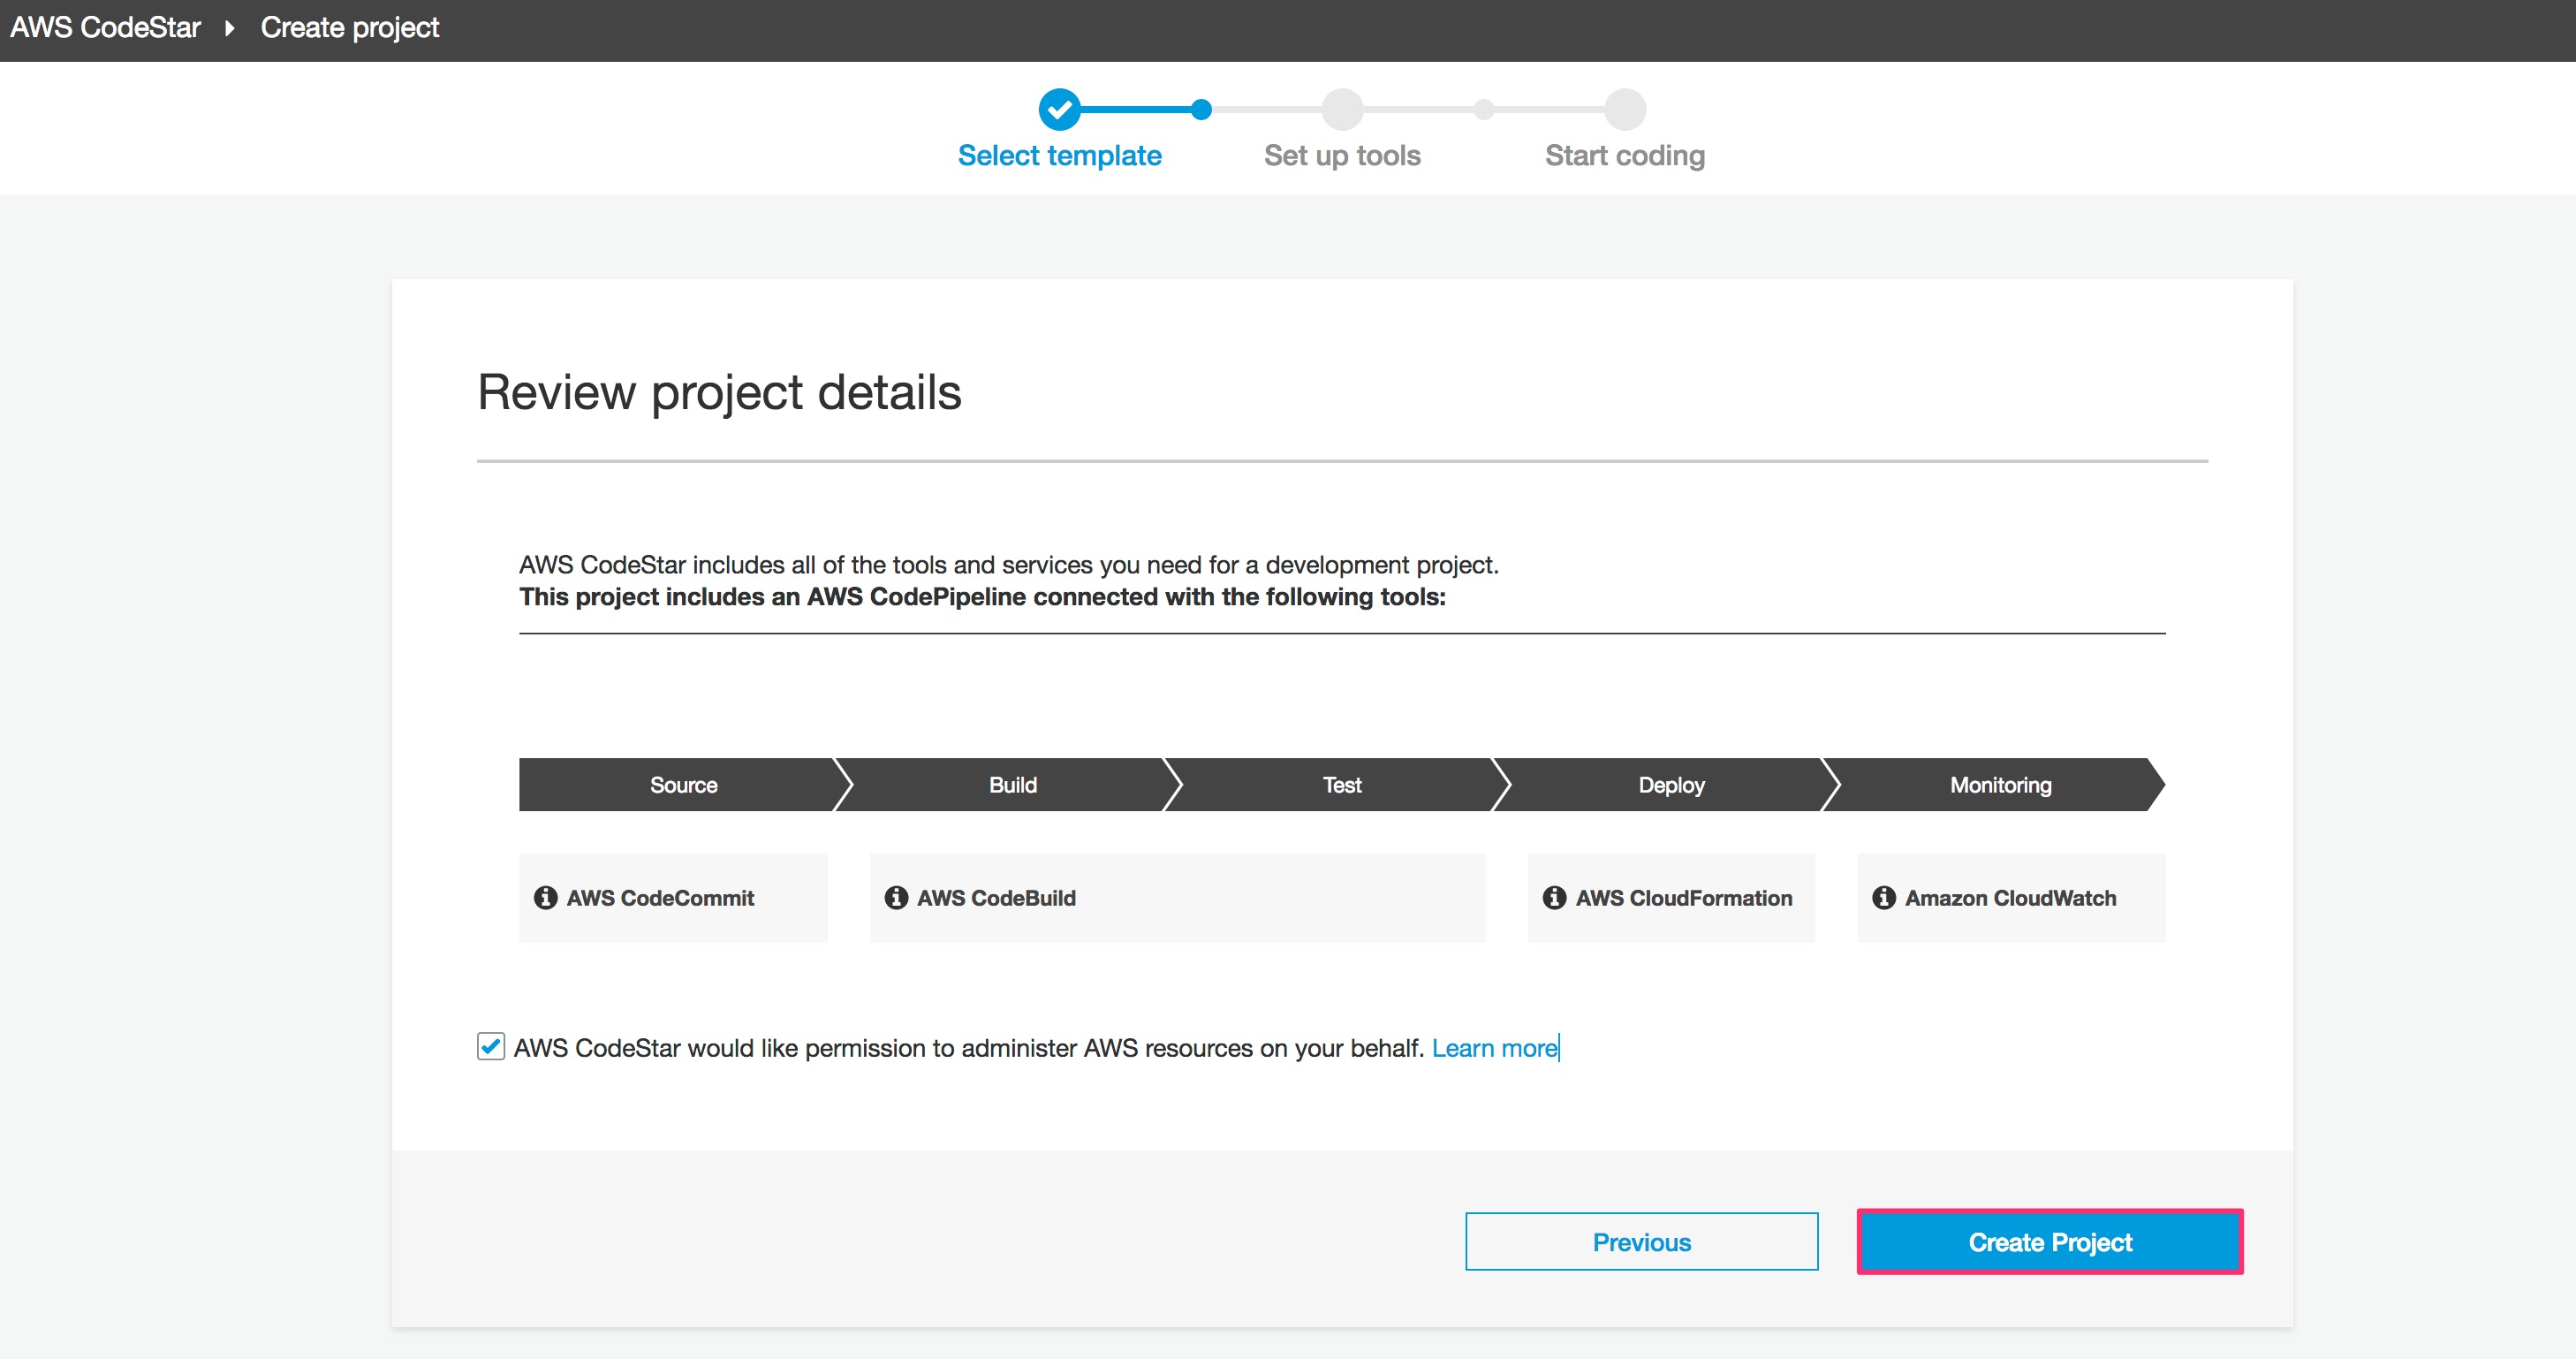Click the Set up tools step circle
Screen dimensions: 2576x1359
point(1342,110)
